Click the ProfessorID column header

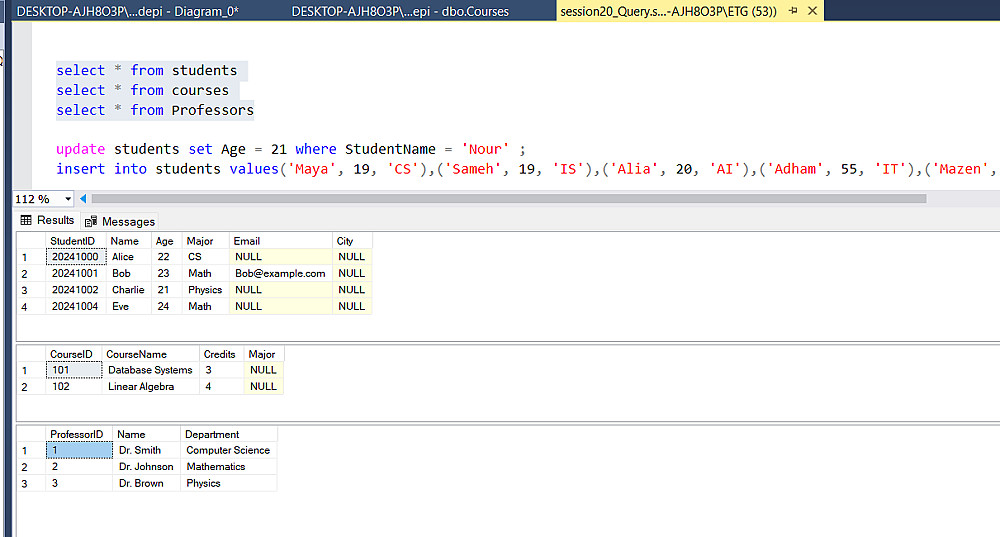pyautogui.click(x=78, y=434)
